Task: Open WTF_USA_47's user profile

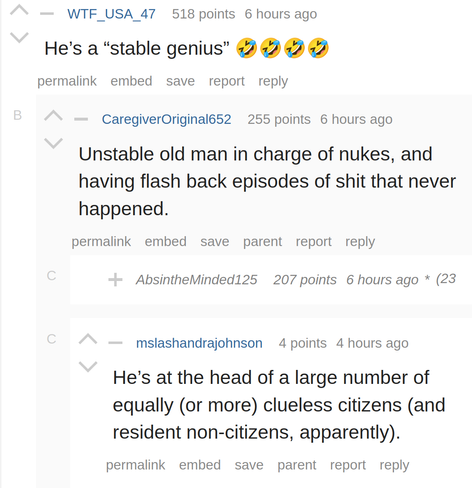Action: pos(111,14)
